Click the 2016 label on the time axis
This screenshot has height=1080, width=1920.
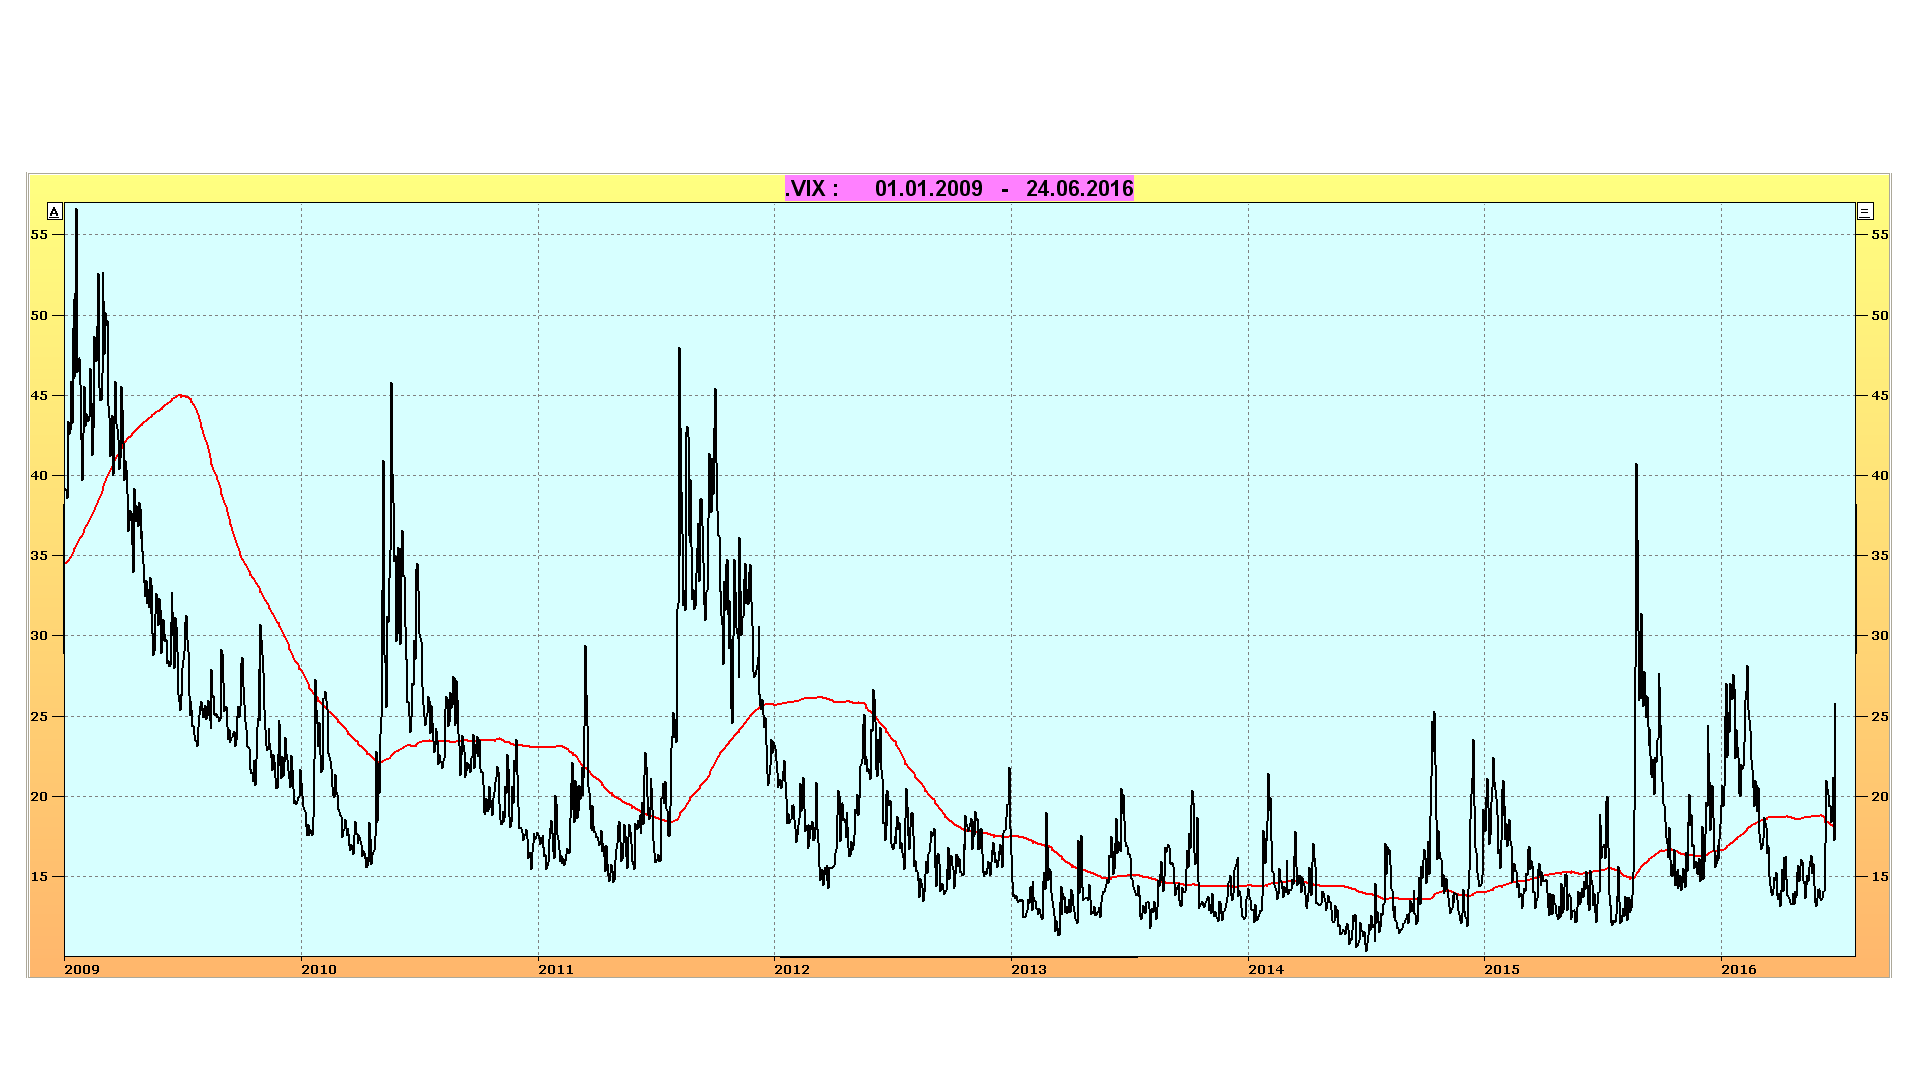point(1738,969)
